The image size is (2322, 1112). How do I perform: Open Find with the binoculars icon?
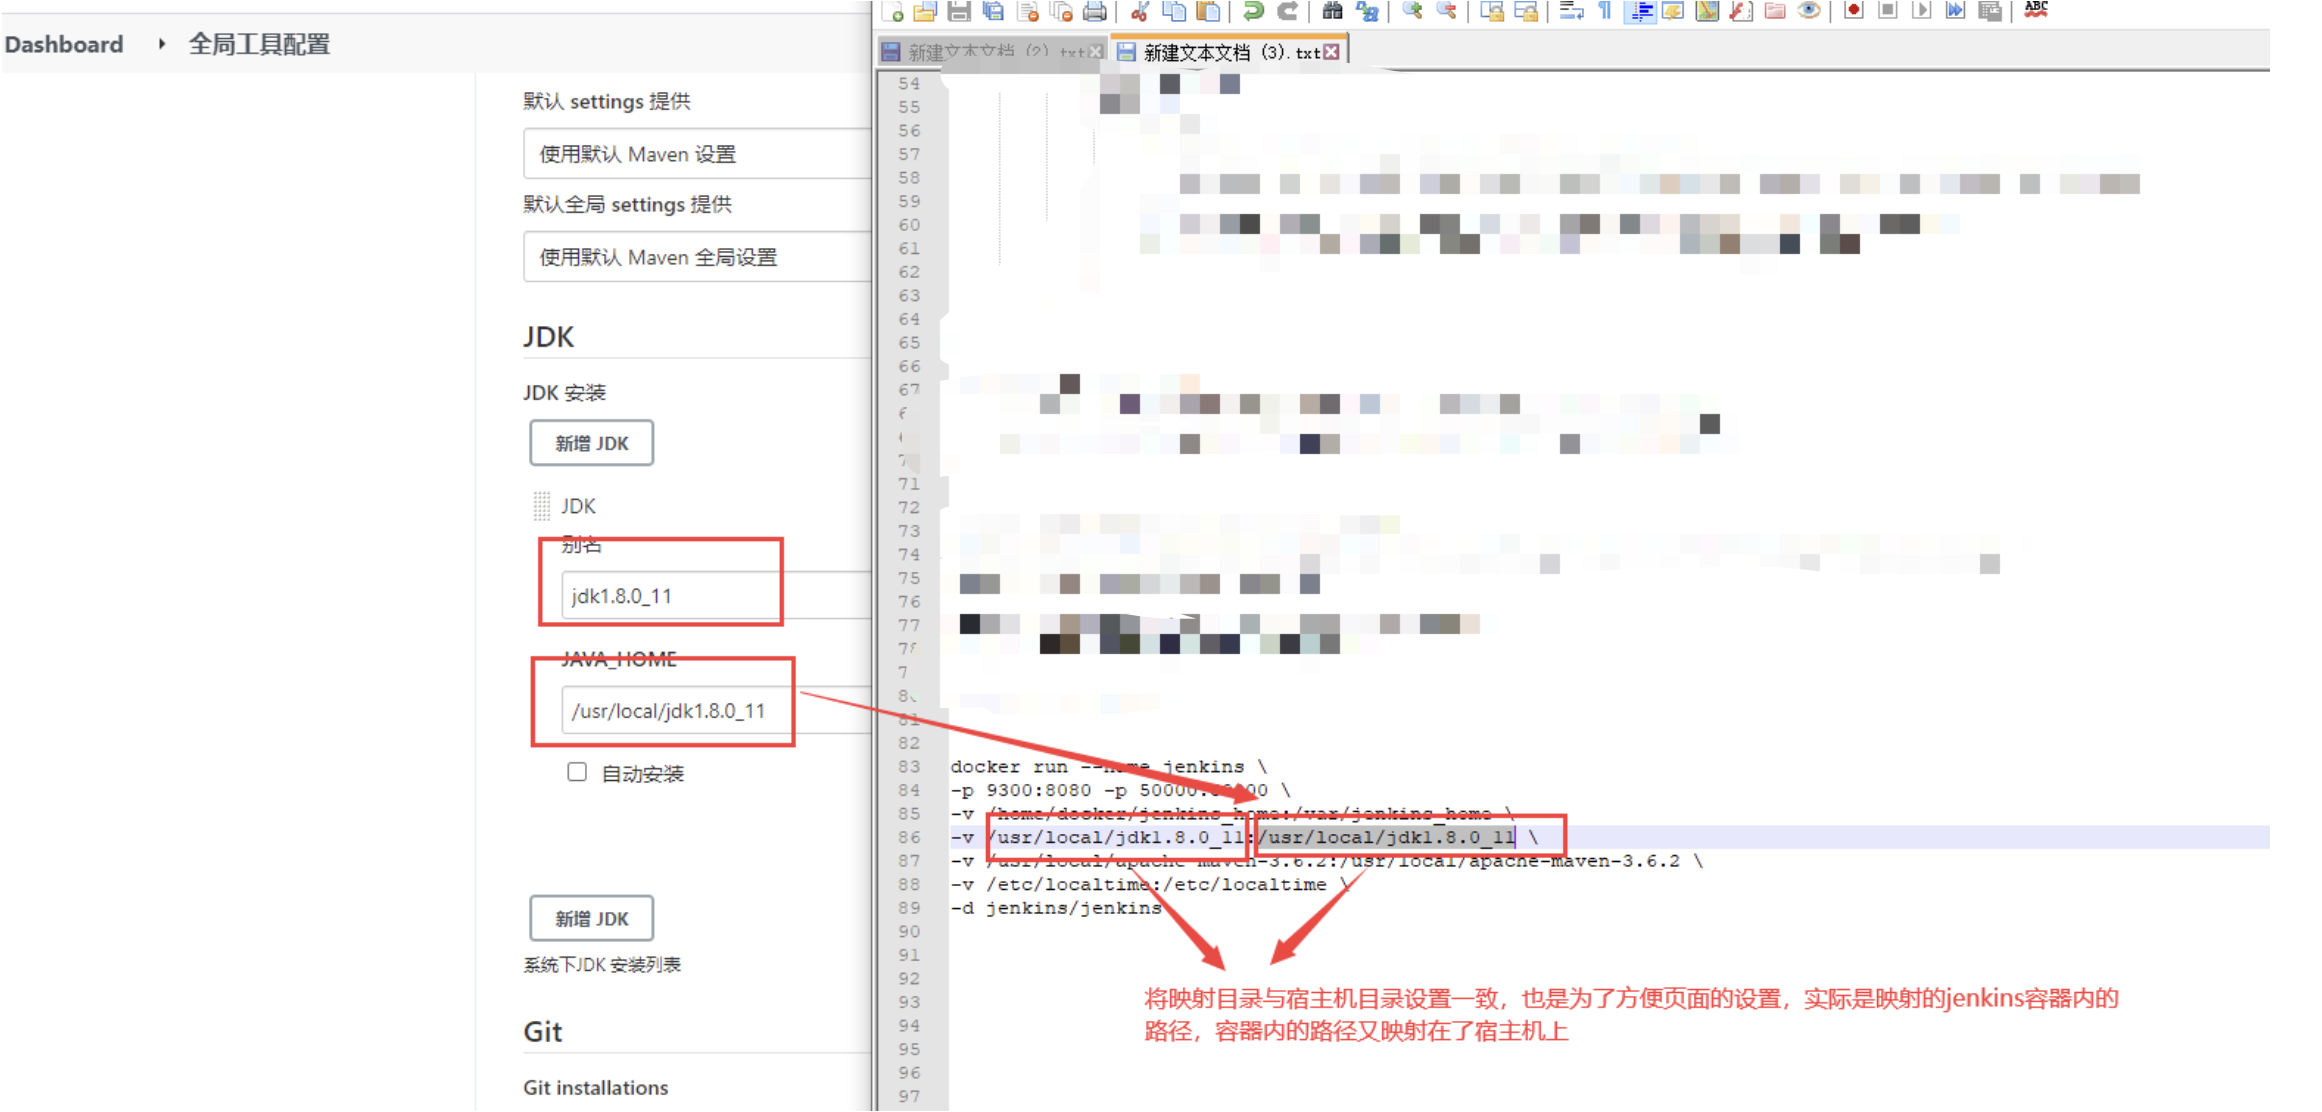(x=1332, y=11)
